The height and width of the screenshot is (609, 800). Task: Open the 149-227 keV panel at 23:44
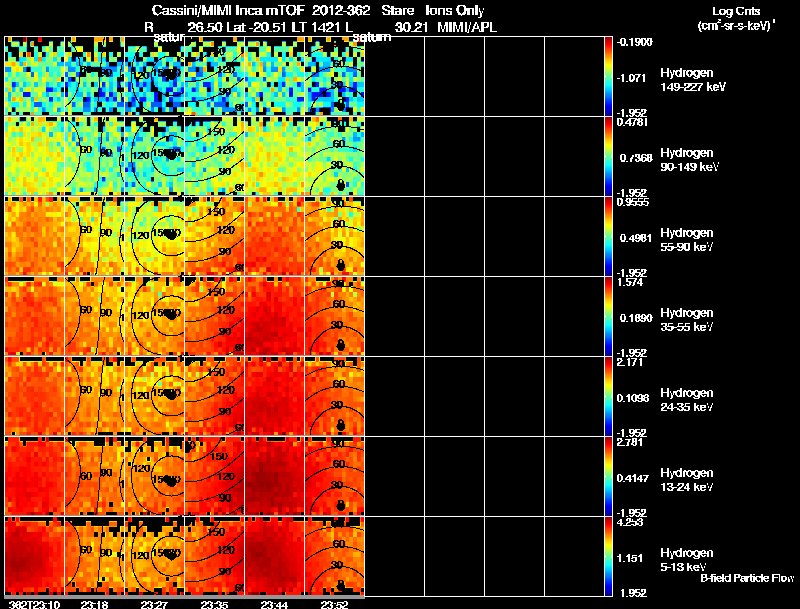pos(274,76)
